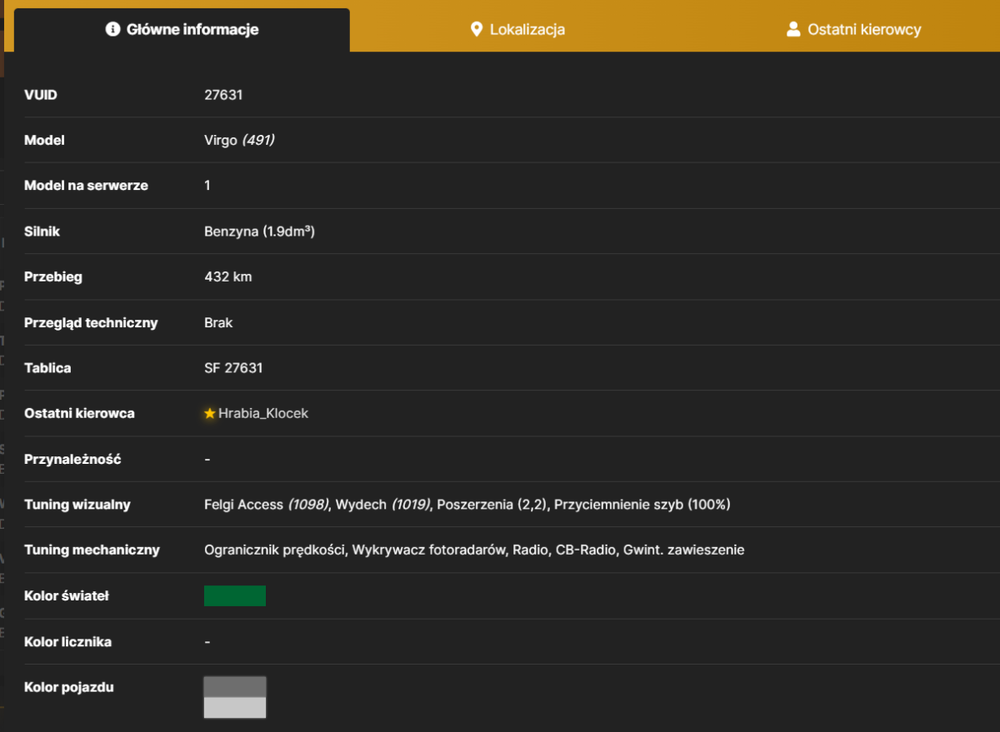The height and width of the screenshot is (732, 1000).
Task: Click the dark gray Kolor pojazdu swatch
Action: tap(235, 687)
